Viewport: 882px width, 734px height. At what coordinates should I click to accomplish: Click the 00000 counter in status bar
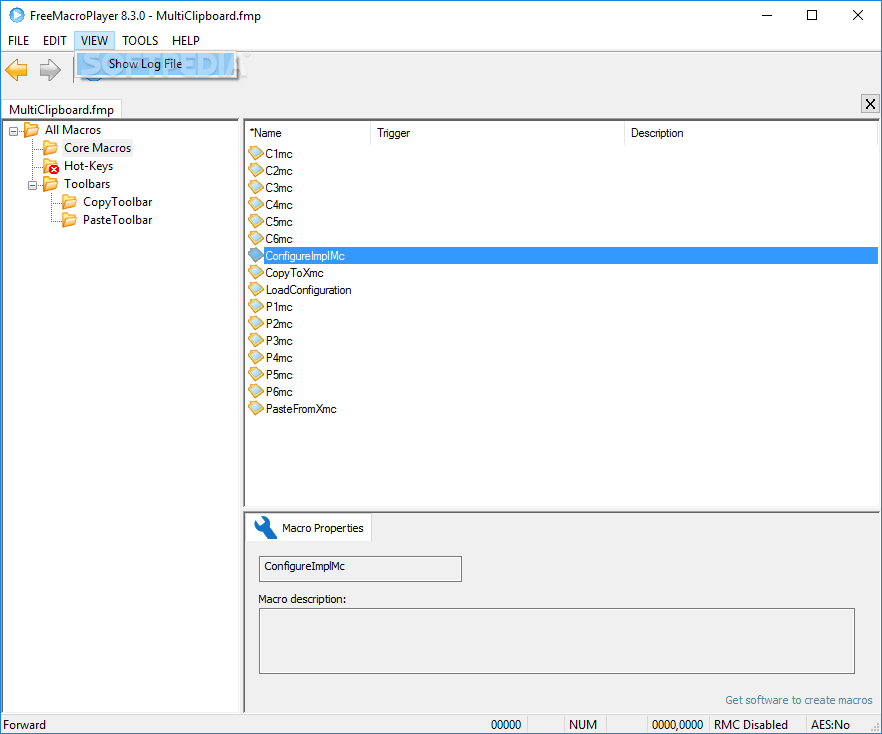(x=506, y=724)
